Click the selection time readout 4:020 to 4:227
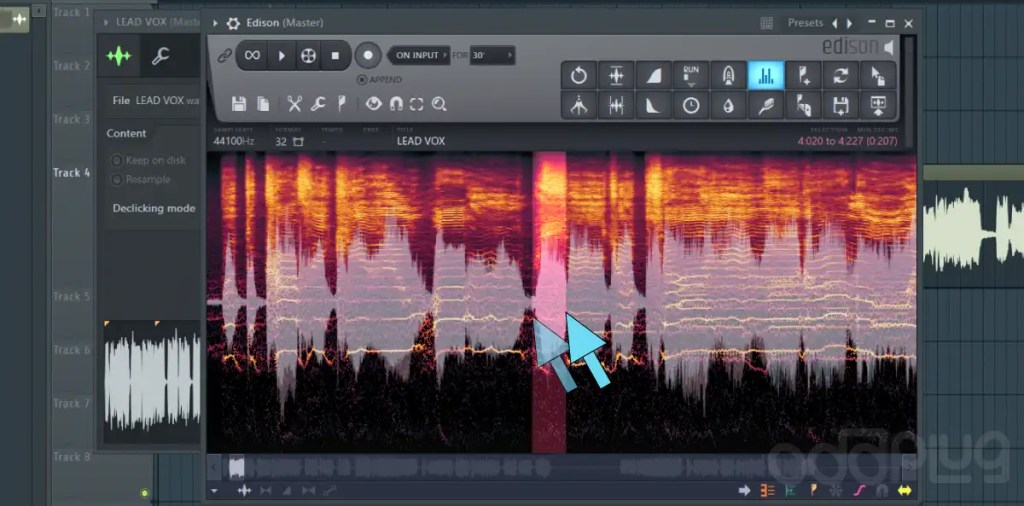The image size is (1024, 506). point(847,141)
